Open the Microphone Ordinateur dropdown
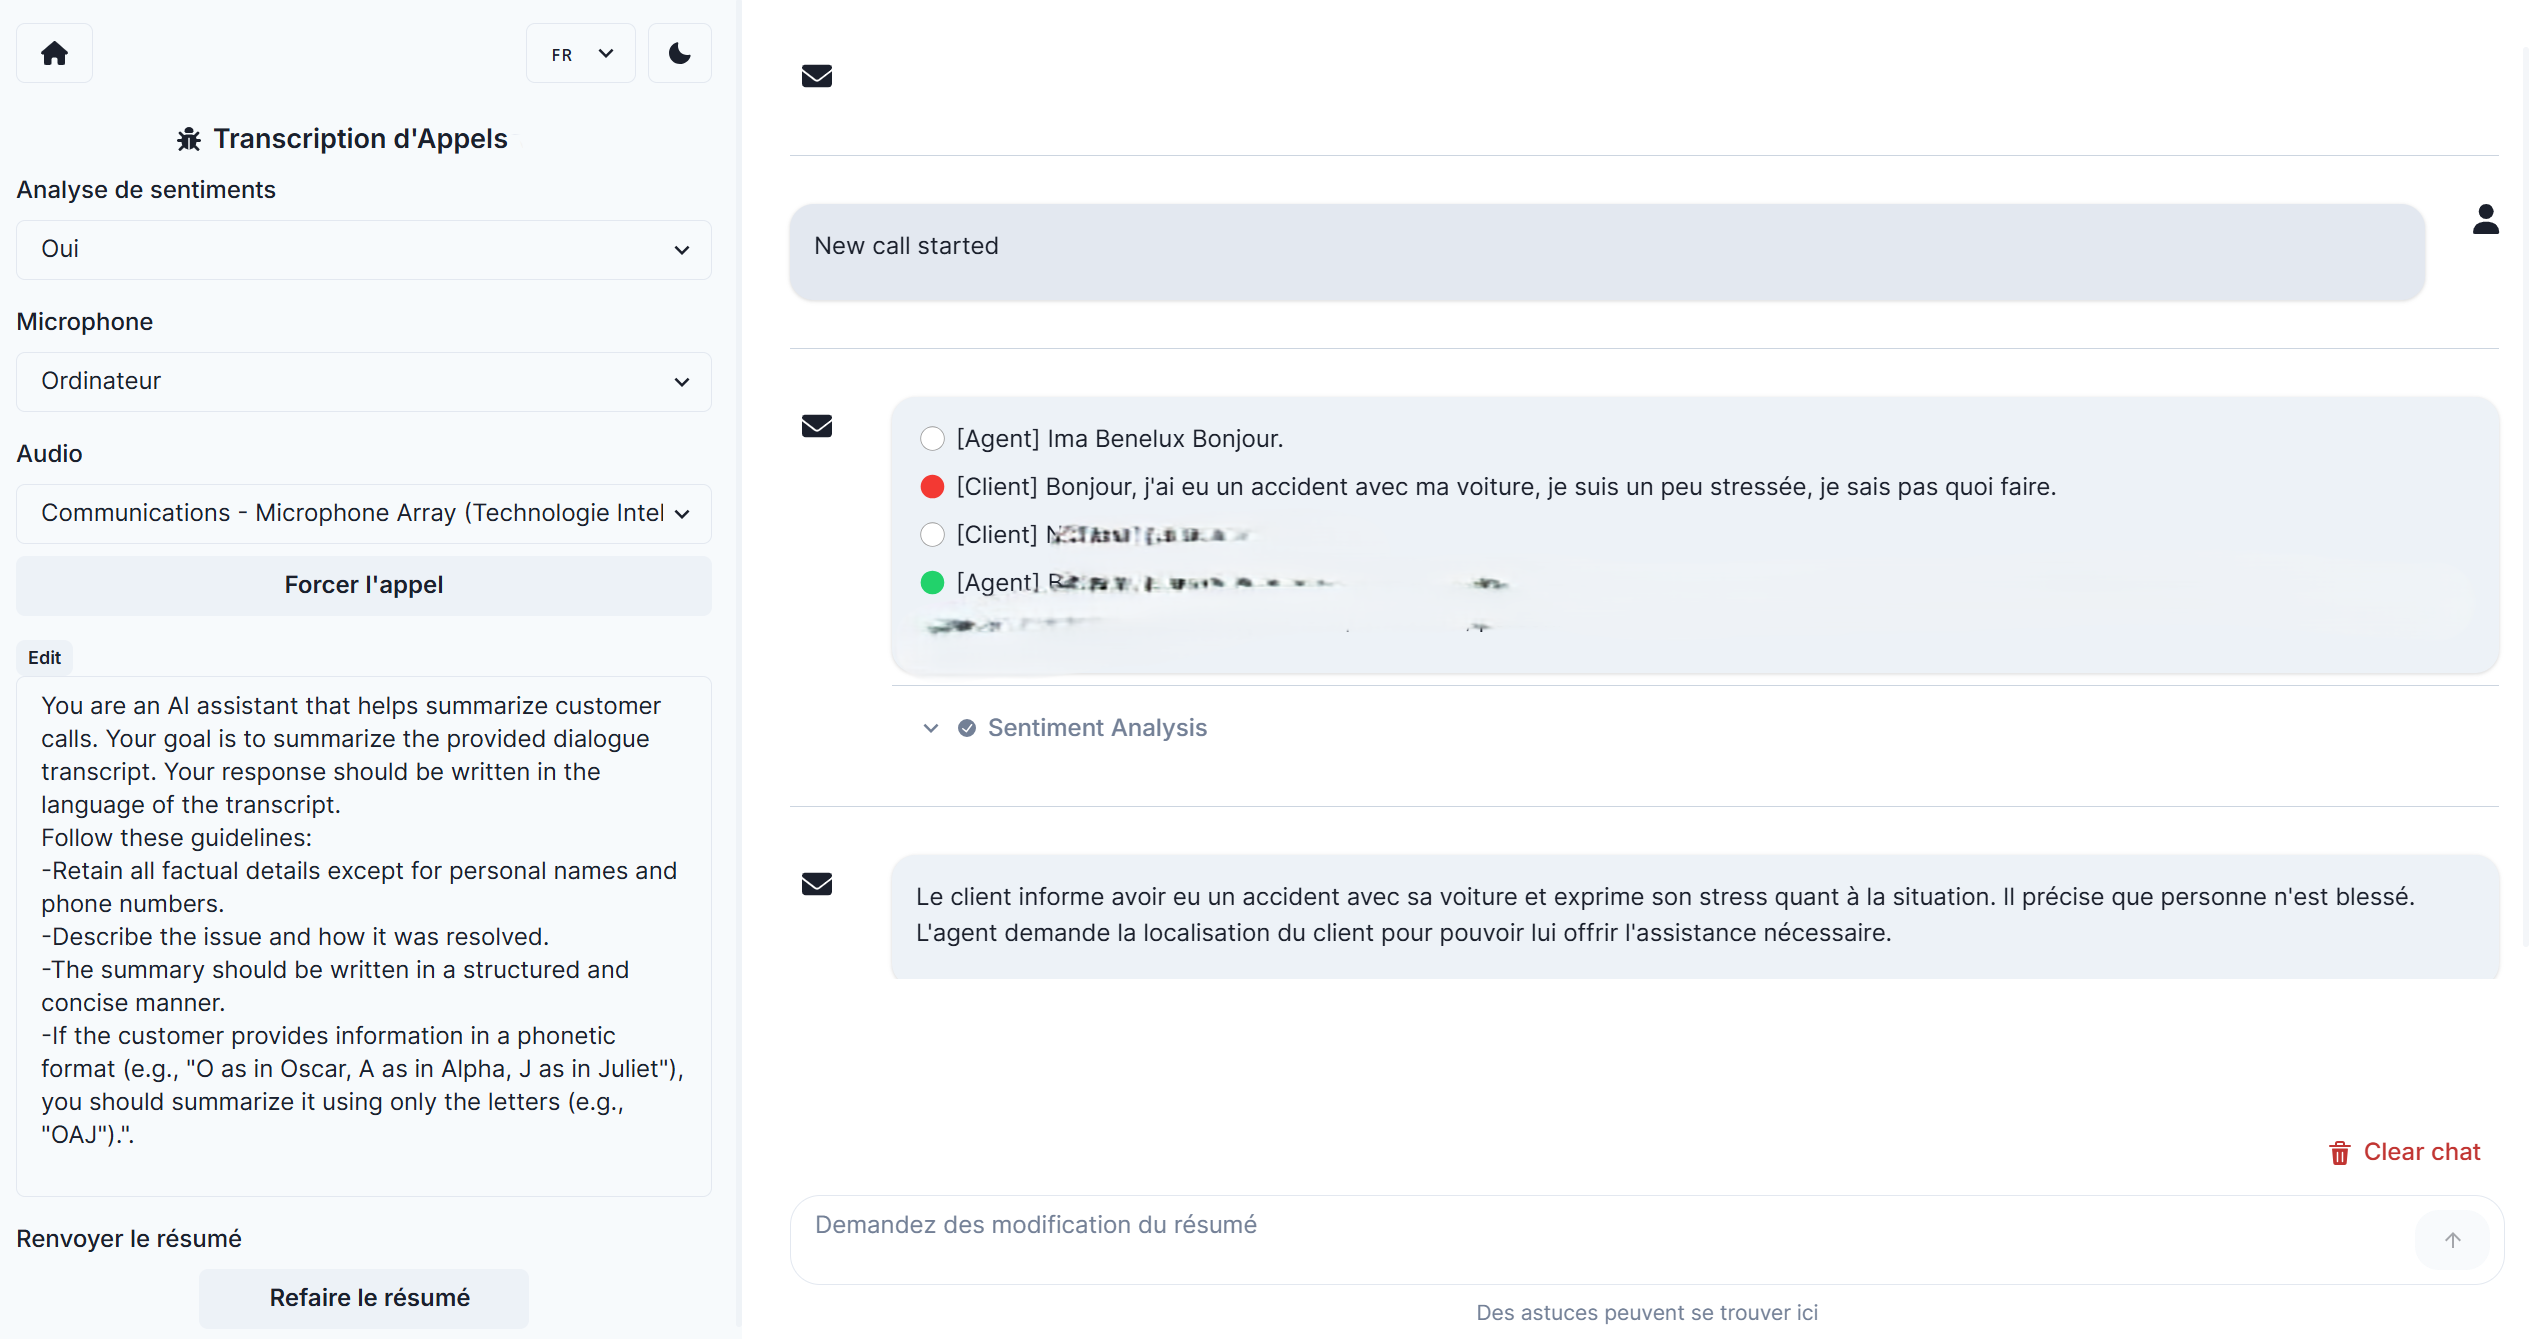Image resolution: width=2545 pixels, height=1339 pixels. click(364, 381)
